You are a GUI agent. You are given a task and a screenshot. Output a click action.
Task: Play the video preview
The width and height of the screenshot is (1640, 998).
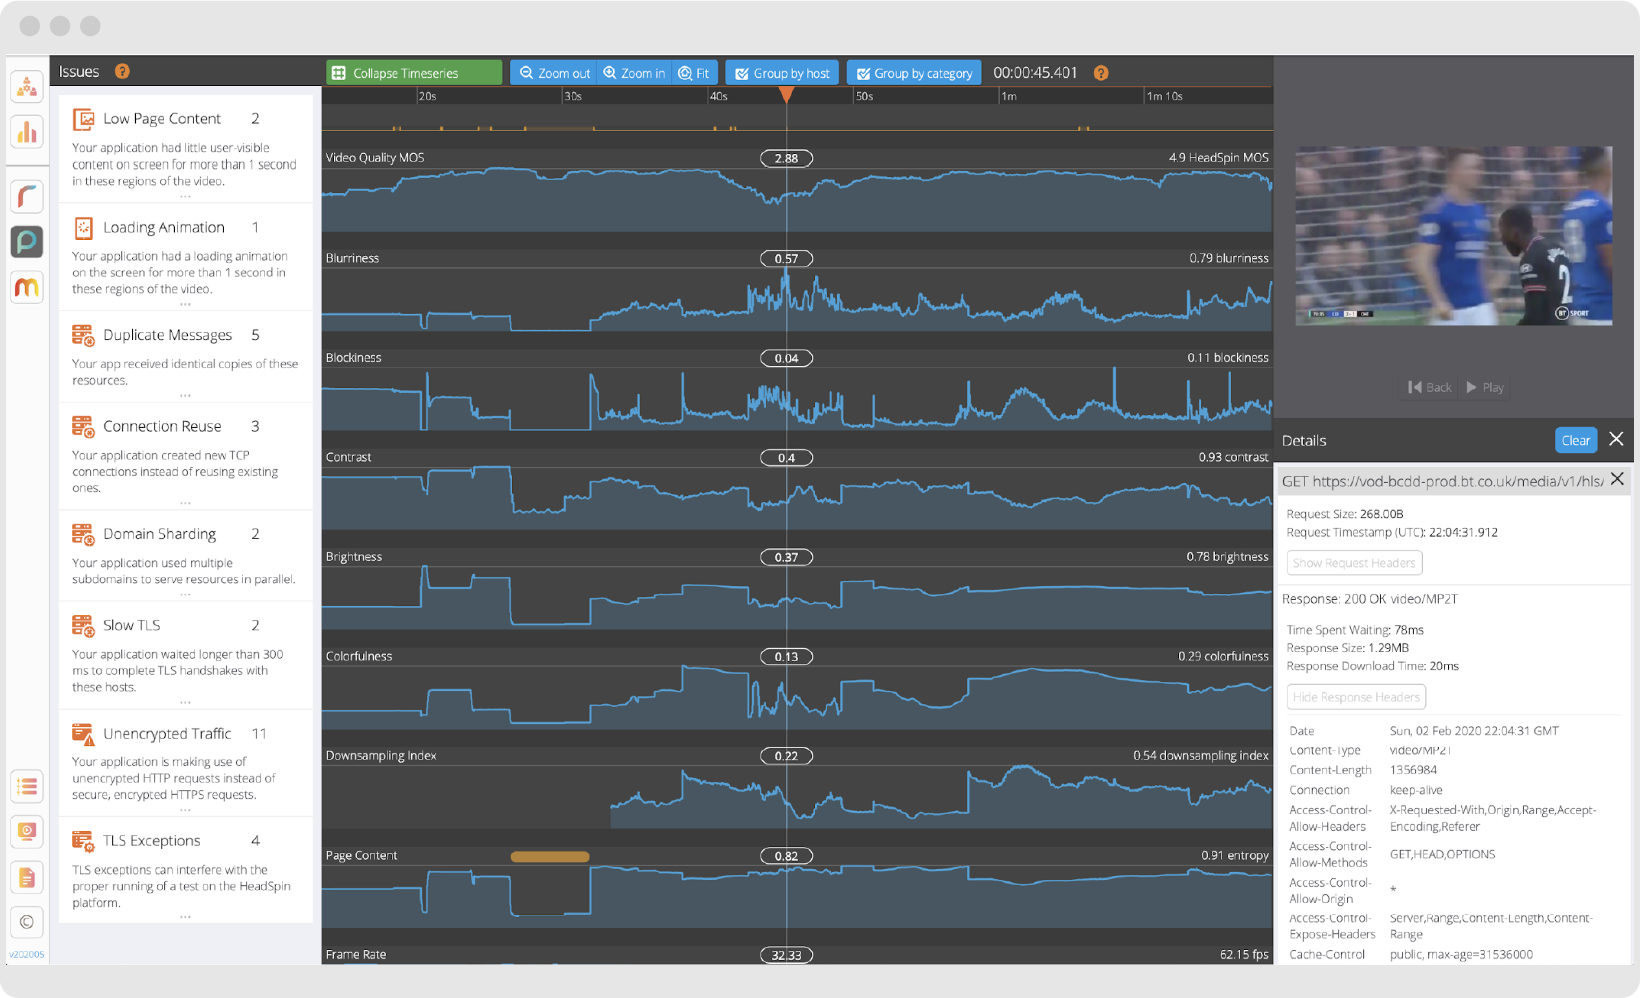(1485, 387)
